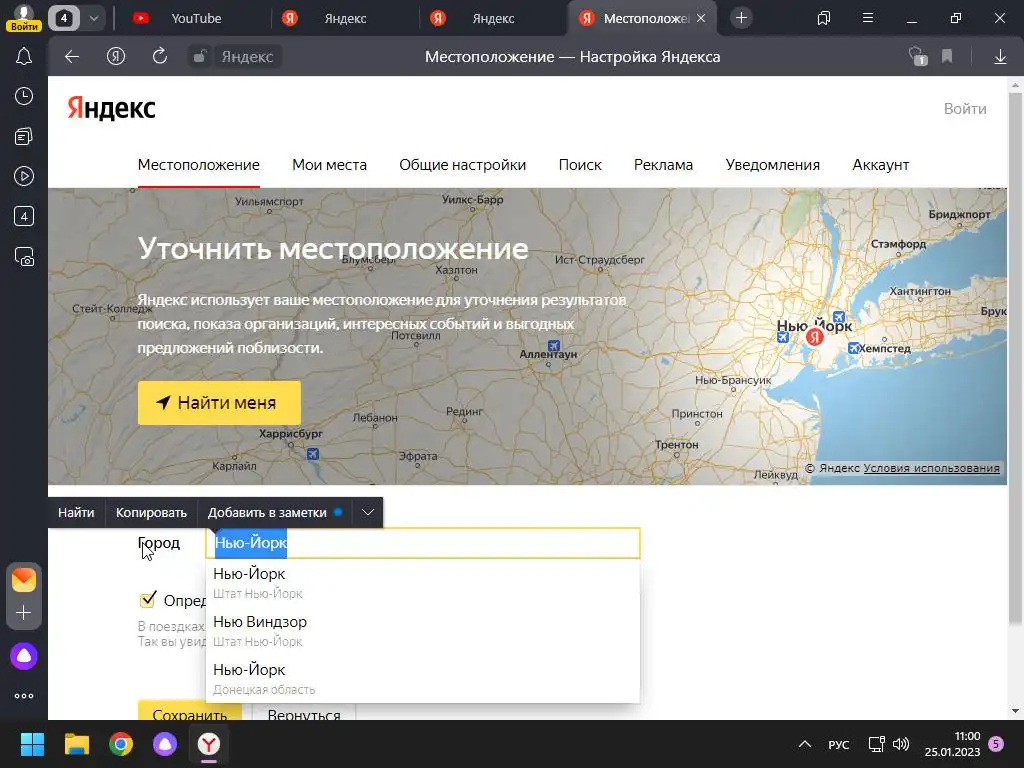1024x768 pixels.
Task: Open Protect extensions icon in address bar
Action: point(918,57)
